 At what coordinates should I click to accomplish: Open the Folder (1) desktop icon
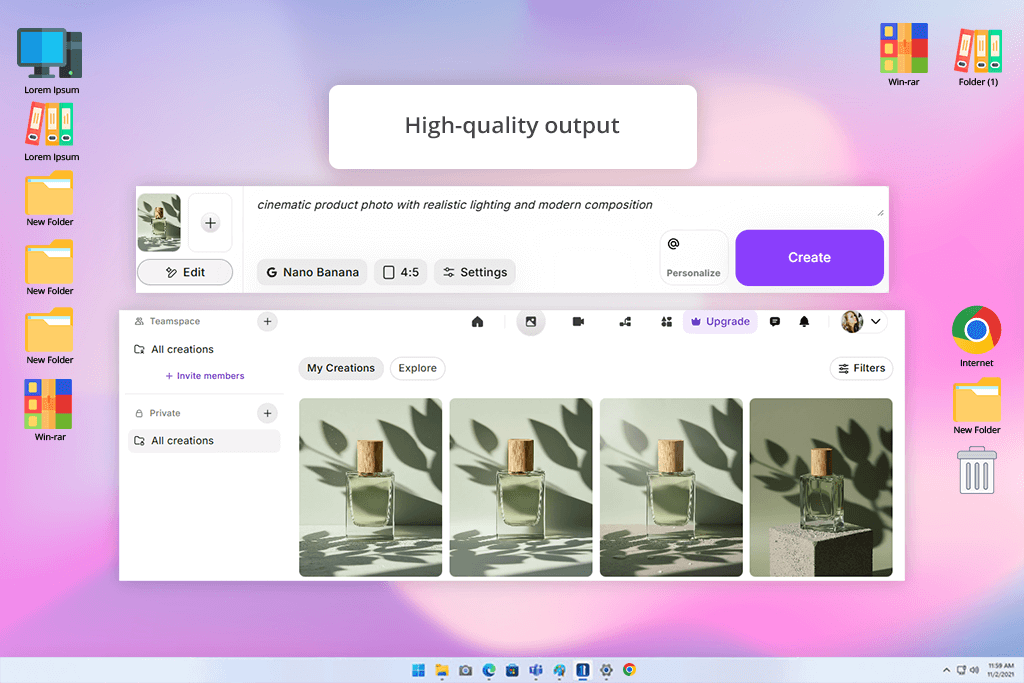tap(978, 56)
